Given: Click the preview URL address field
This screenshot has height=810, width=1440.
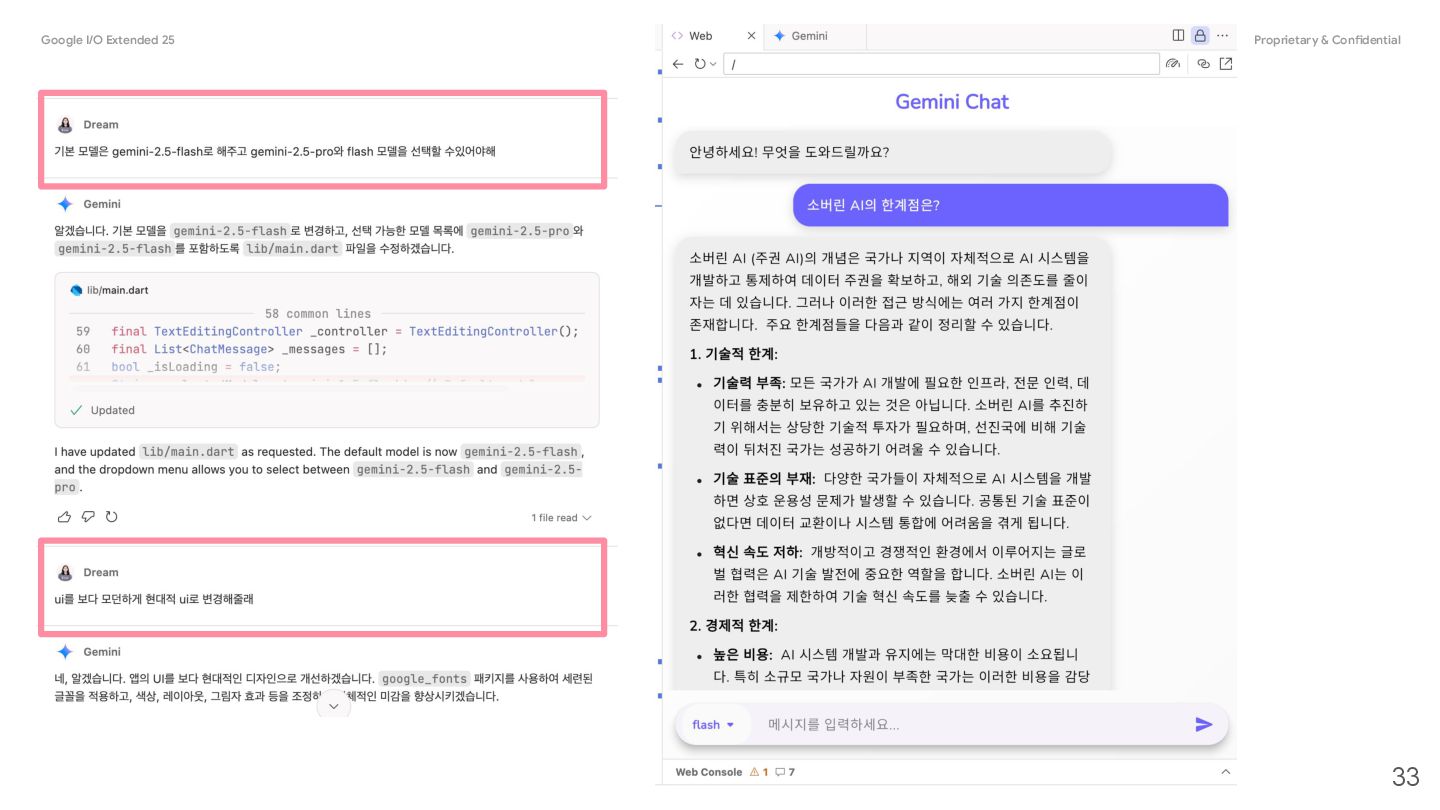Looking at the screenshot, I should [x=941, y=64].
